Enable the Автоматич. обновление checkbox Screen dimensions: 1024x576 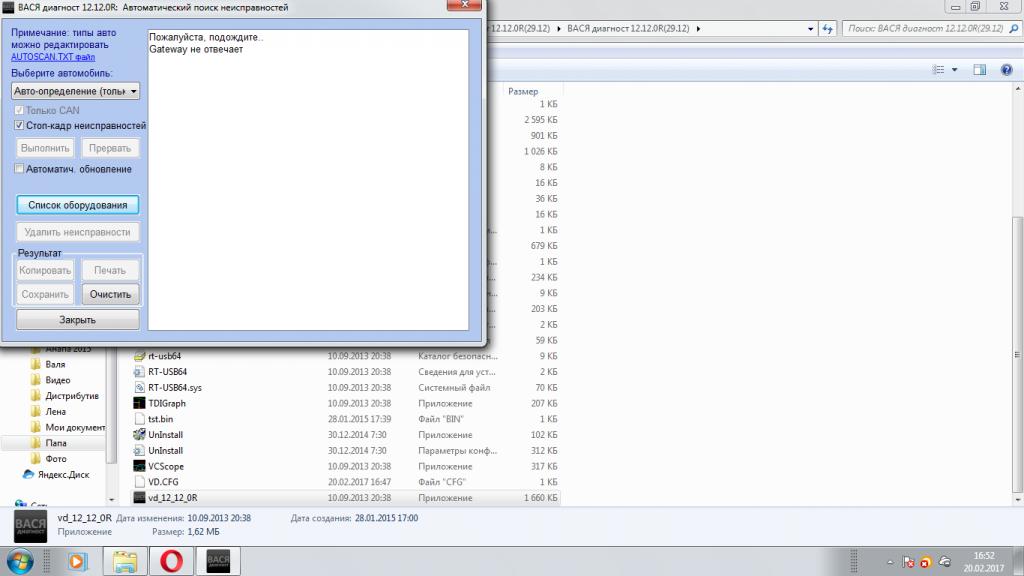click(19, 168)
